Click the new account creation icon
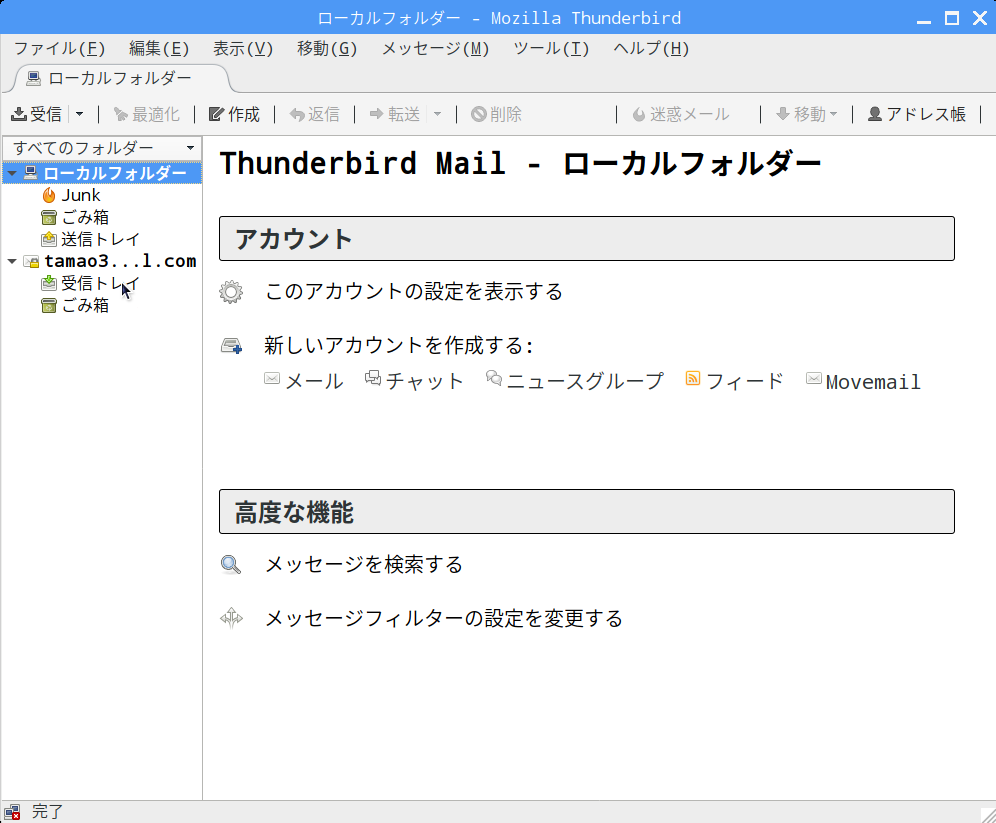 pos(231,346)
